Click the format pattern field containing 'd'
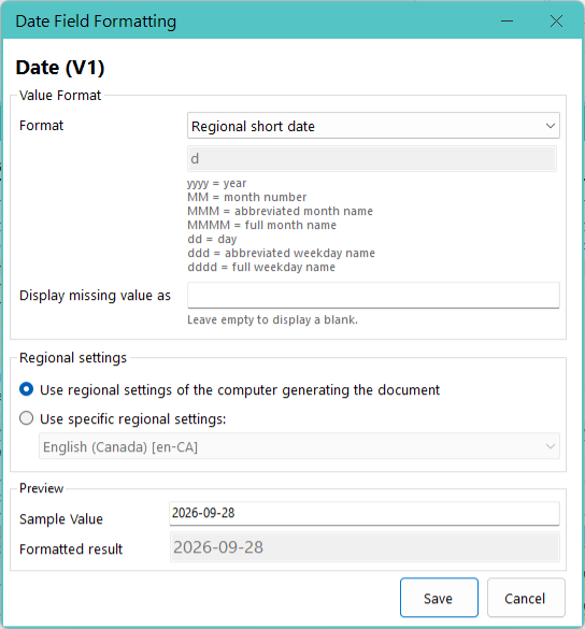 tap(372, 159)
